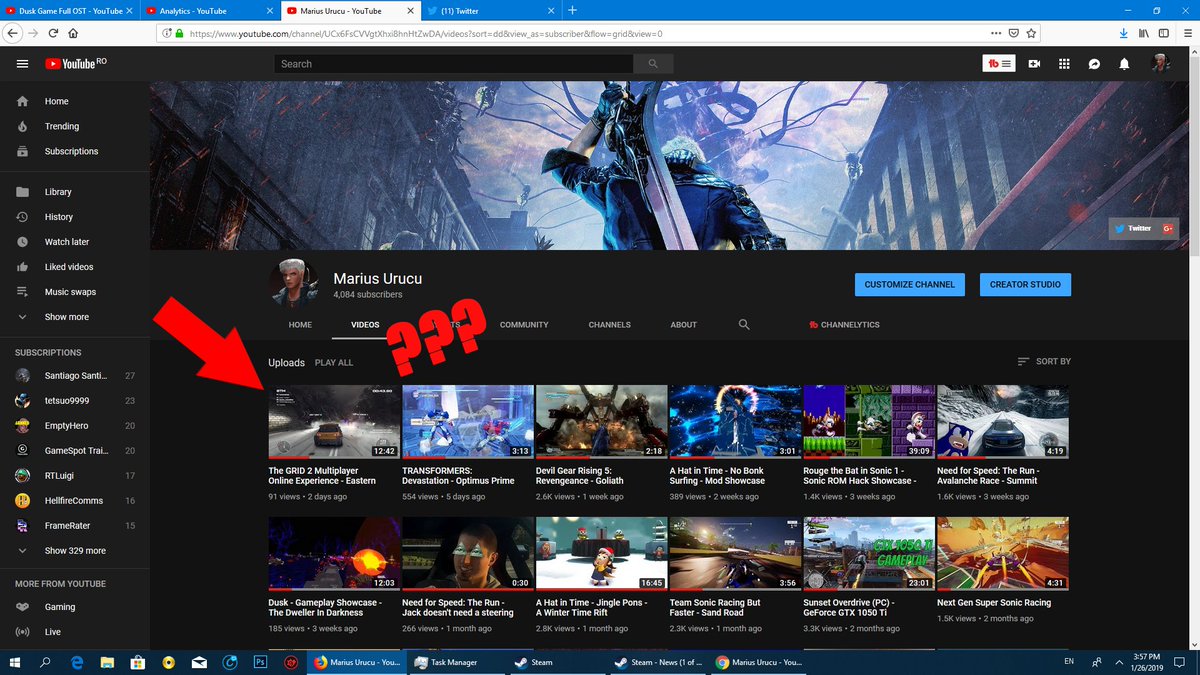Click Firefox reload button
This screenshot has width=1200, height=675.
pos(53,33)
